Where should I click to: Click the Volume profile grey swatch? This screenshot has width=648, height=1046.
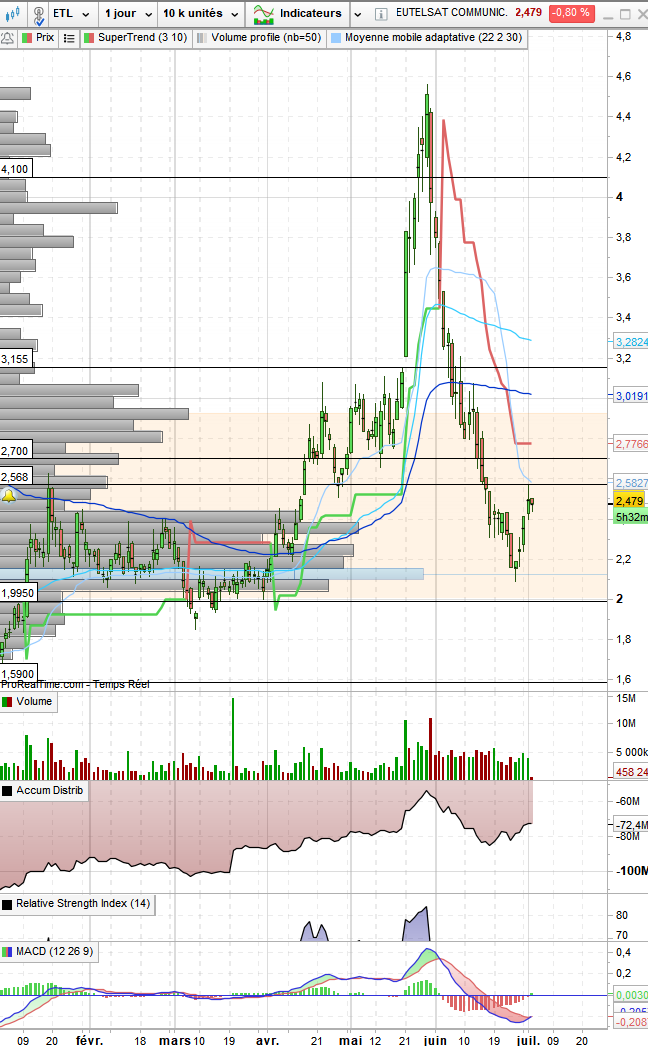[202, 38]
